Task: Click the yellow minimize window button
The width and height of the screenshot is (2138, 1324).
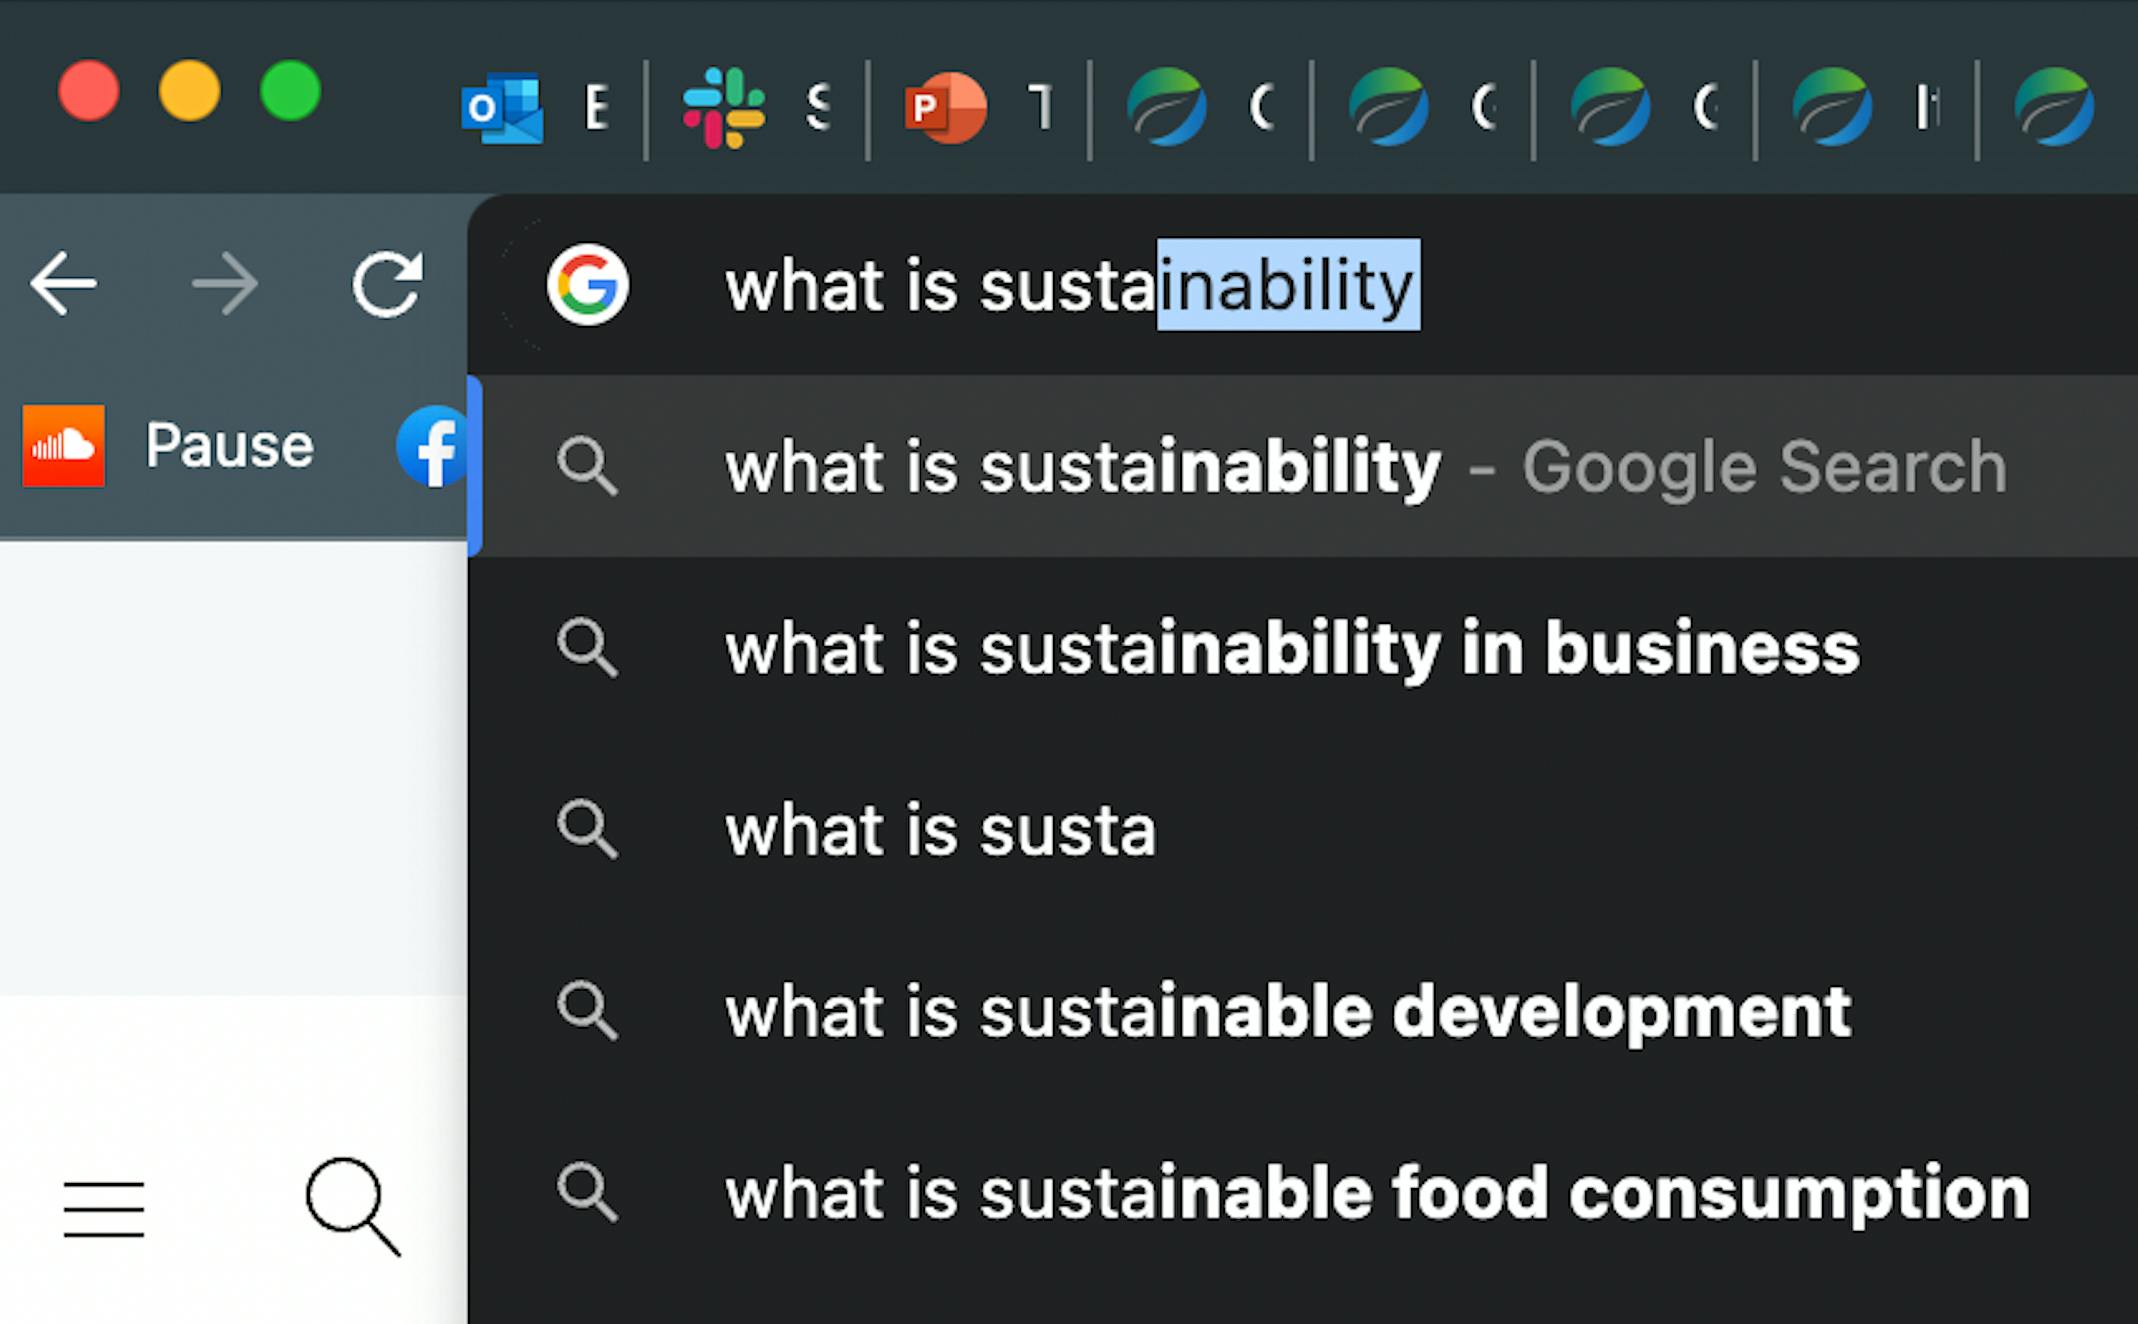Action: pos(190,91)
